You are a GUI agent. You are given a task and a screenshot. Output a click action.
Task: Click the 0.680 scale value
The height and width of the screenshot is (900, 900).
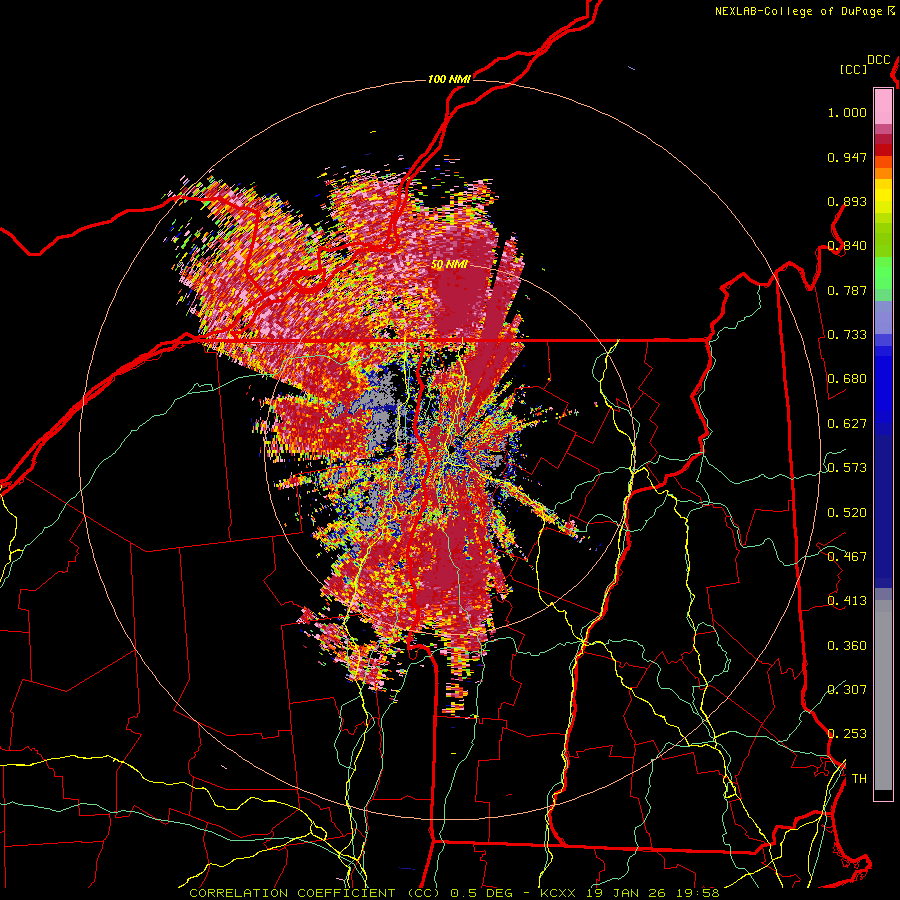point(847,379)
